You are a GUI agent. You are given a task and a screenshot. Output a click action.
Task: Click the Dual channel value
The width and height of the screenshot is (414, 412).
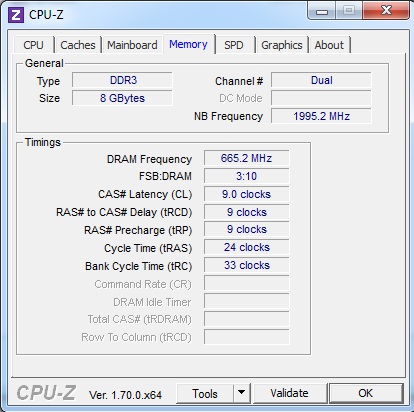(x=321, y=80)
